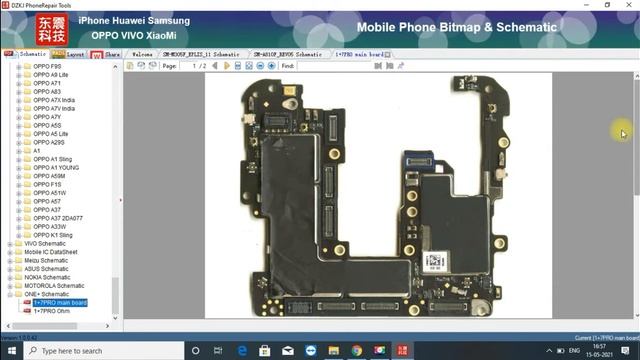Image resolution: width=640 pixels, height=360 pixels.
Task: Open the Windows Start menu
Action: pos(11,351)
